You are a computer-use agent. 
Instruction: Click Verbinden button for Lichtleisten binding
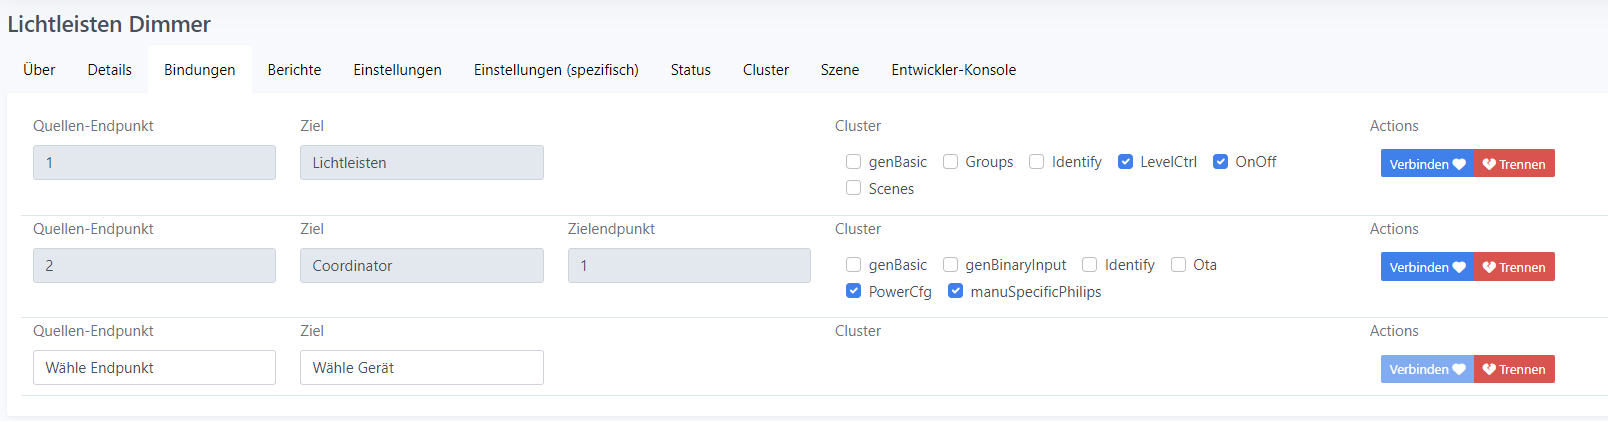click(x=1427, y=164)
